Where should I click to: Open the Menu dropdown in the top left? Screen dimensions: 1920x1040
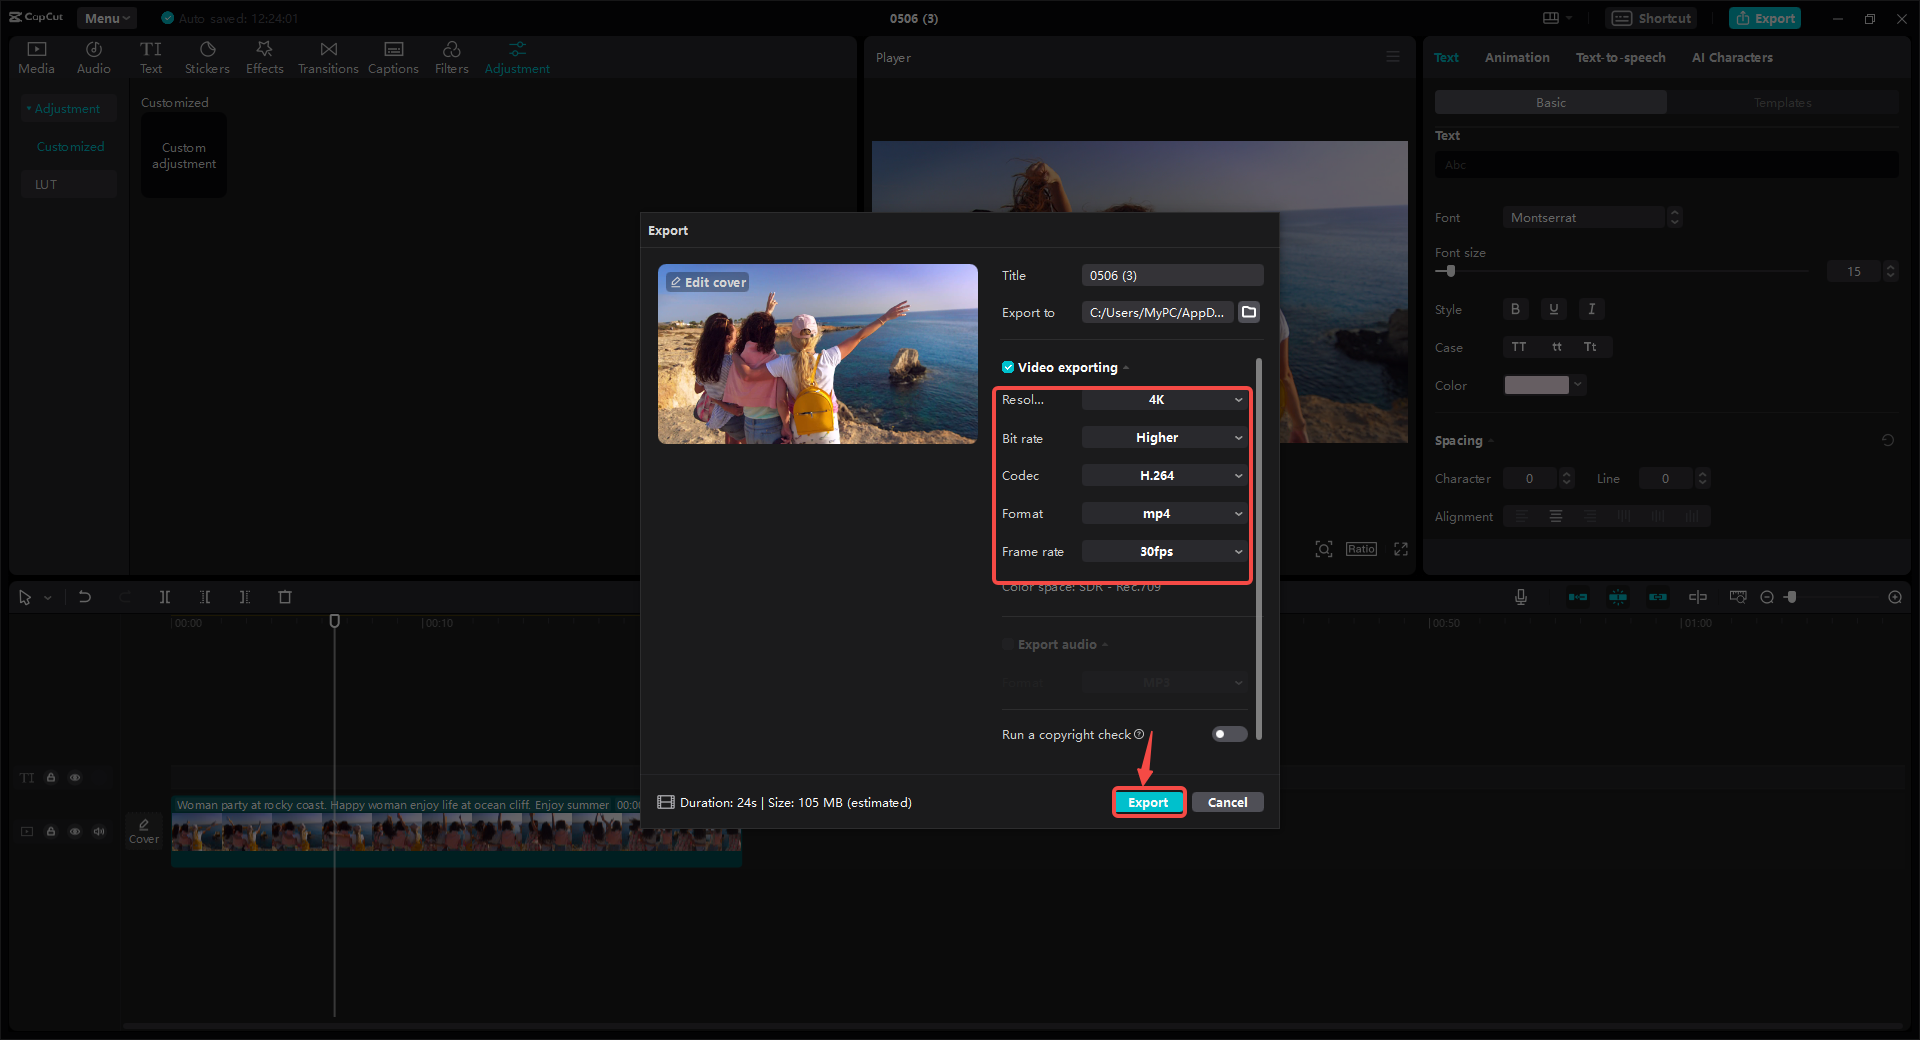click(x=106, y=17)
